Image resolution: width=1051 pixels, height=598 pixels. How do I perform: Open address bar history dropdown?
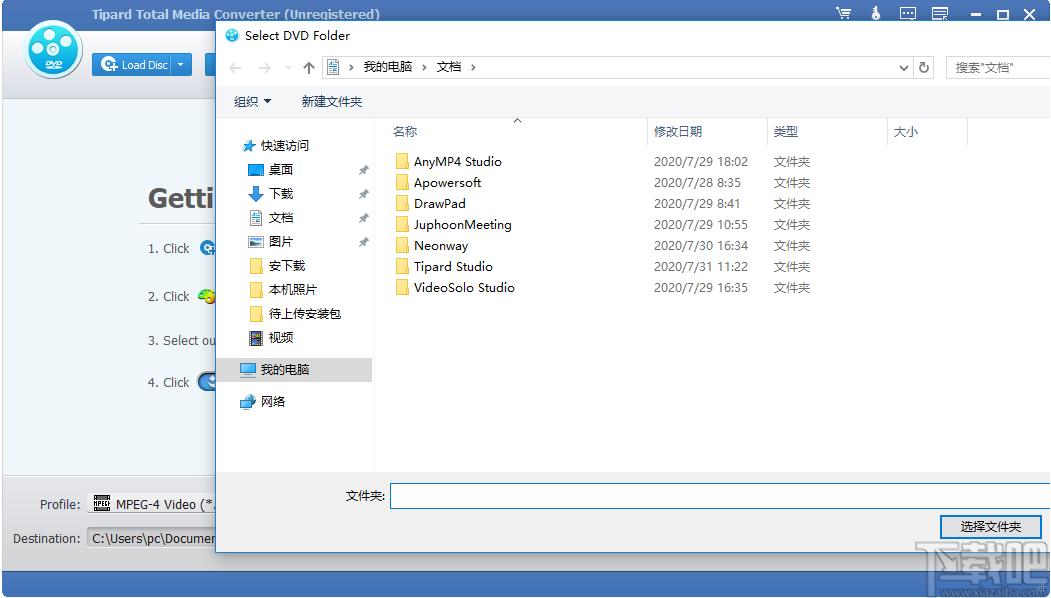click(904, 68)
